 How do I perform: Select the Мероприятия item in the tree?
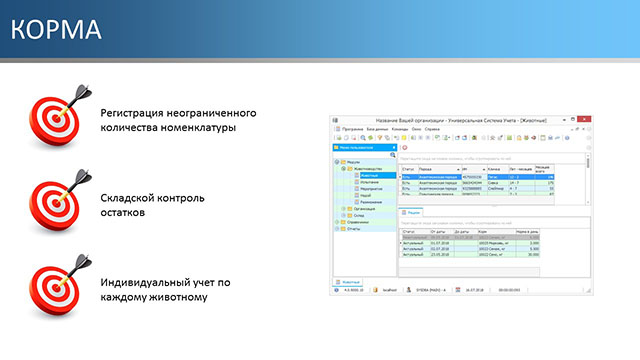tap(371, 189)
